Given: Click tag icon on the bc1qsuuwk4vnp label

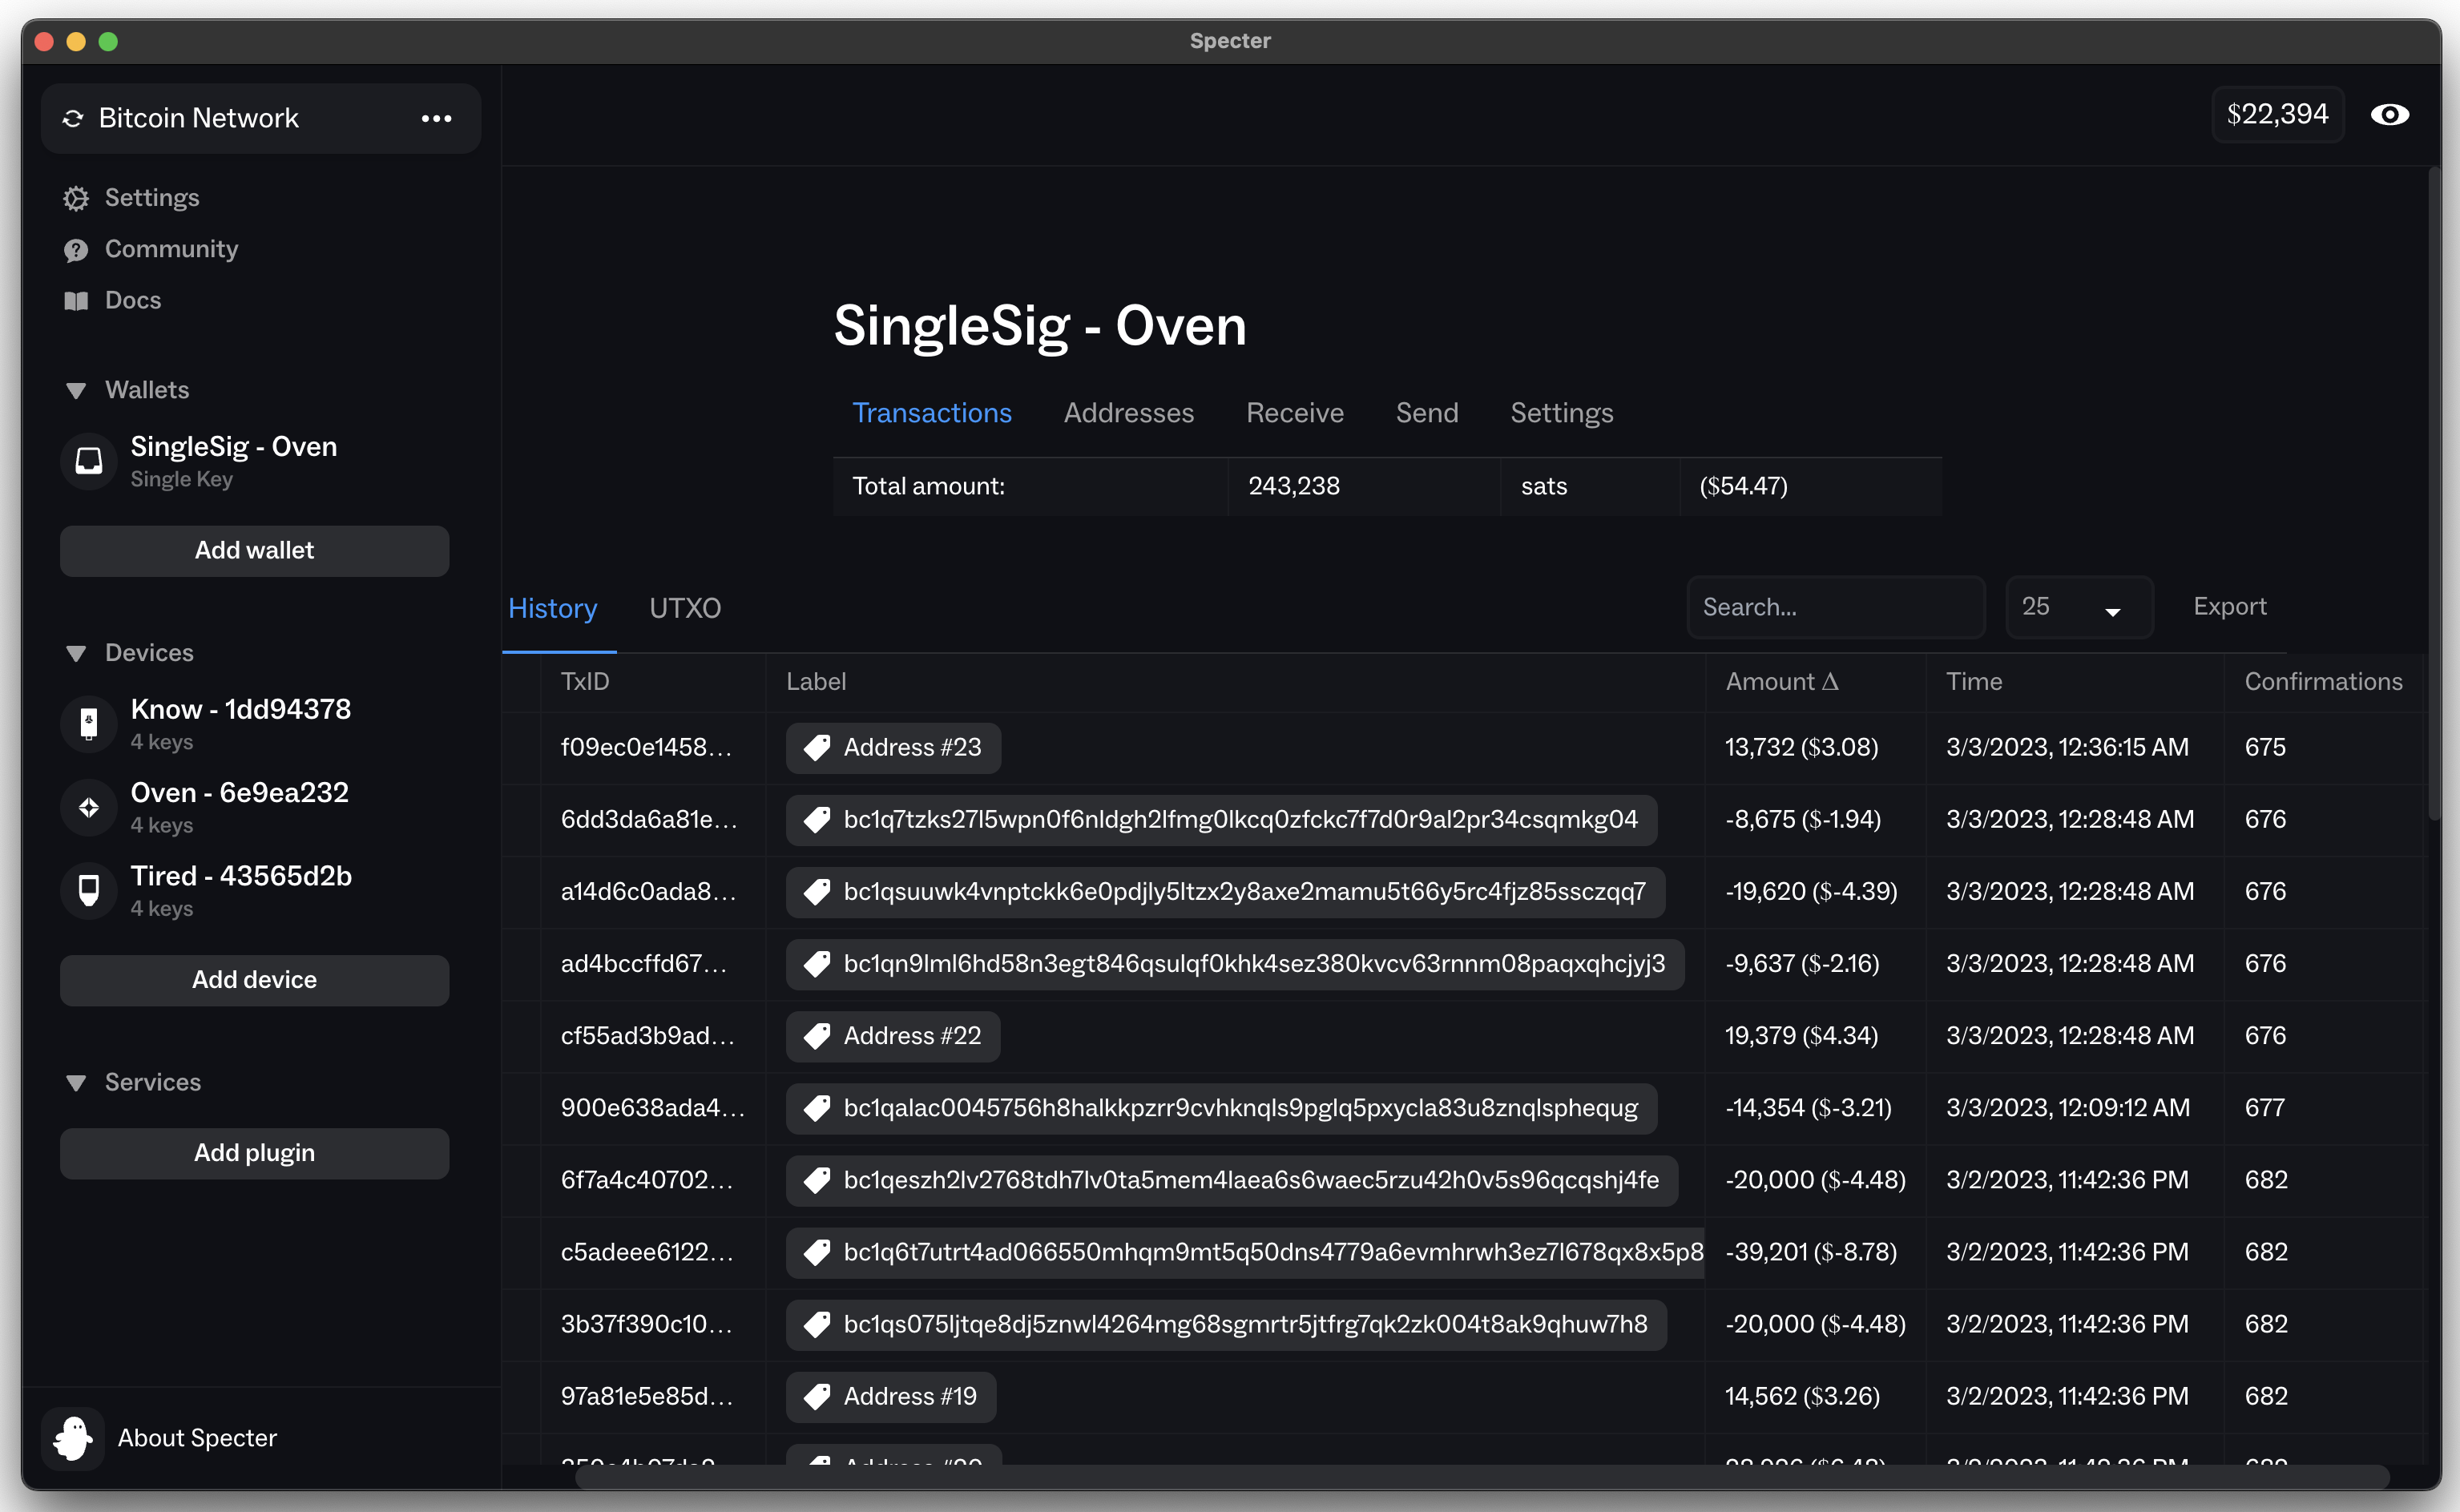Looking at the screenshot, I should click(817, 891).
